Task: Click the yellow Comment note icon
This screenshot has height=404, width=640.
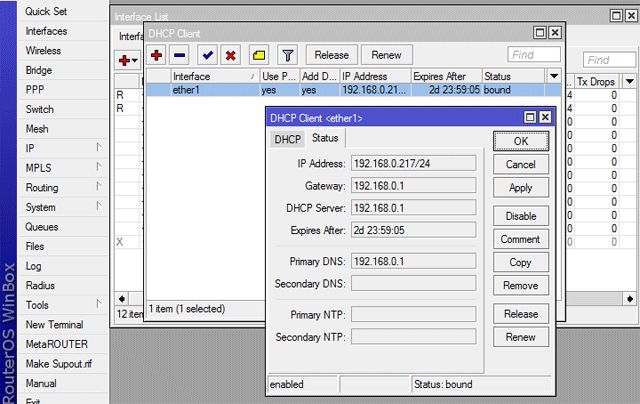Action: 259,55
